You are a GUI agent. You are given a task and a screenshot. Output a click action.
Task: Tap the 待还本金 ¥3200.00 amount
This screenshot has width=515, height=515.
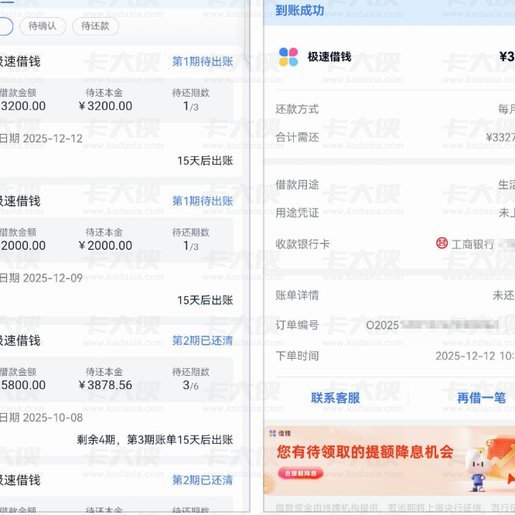pyautogui.click(x=105, y=106)
